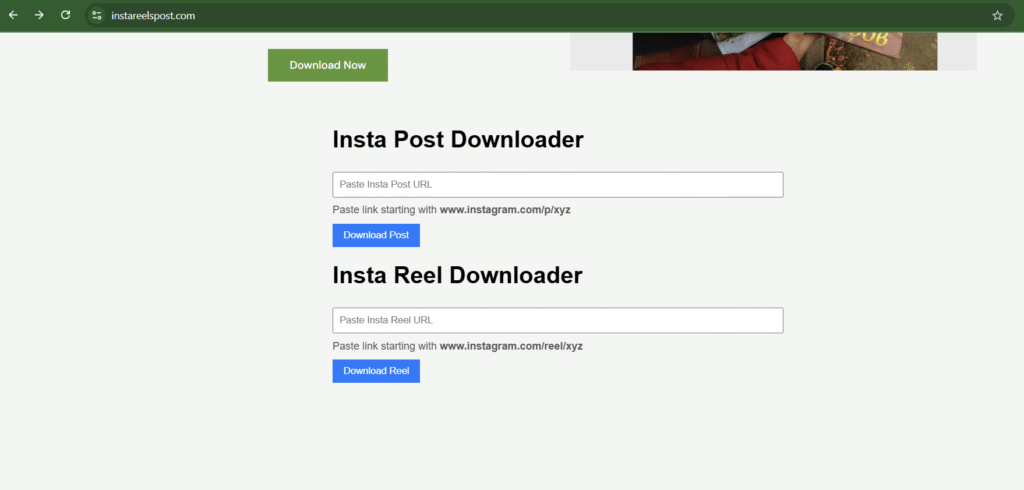The width and height of the screenshot is (1024, 490).
Task: Bookmark this page with the star icon
Action: click(997, 16)
